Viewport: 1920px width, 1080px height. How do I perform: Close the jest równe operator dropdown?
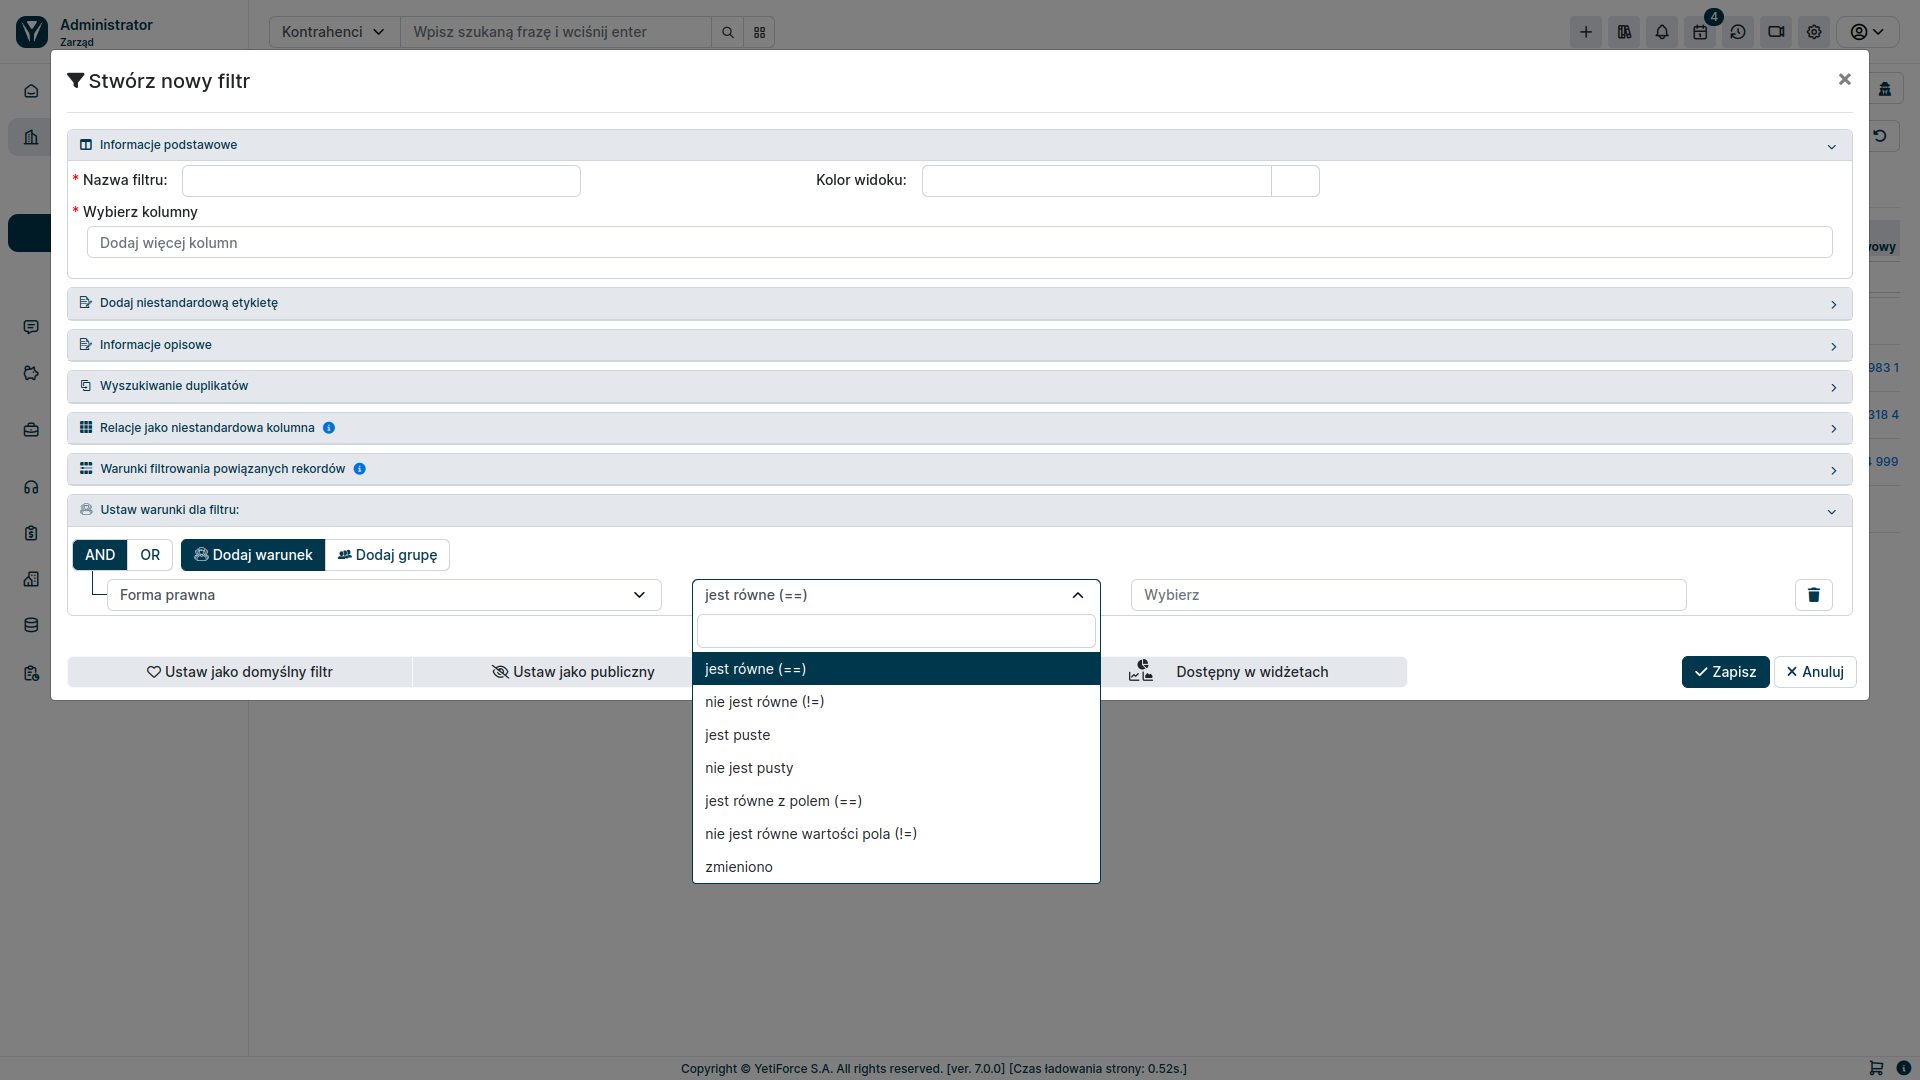point(896,595)
